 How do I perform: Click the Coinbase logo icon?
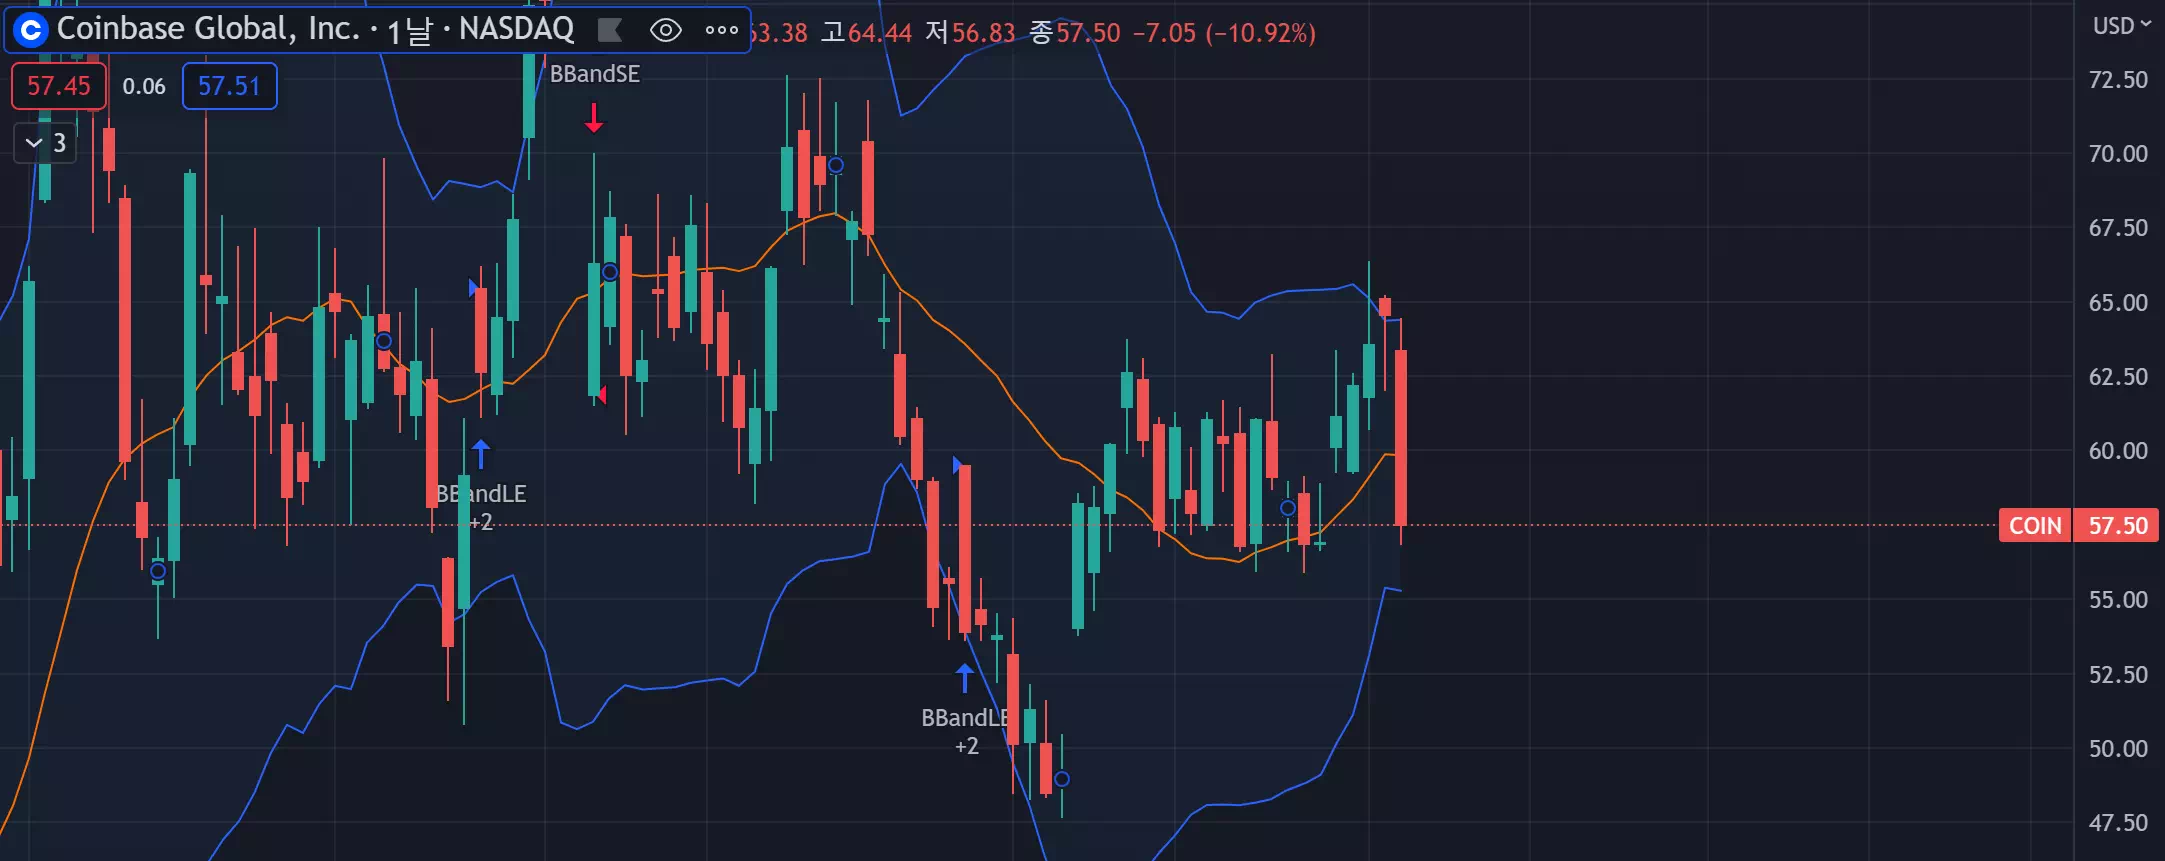coord(31,31)
